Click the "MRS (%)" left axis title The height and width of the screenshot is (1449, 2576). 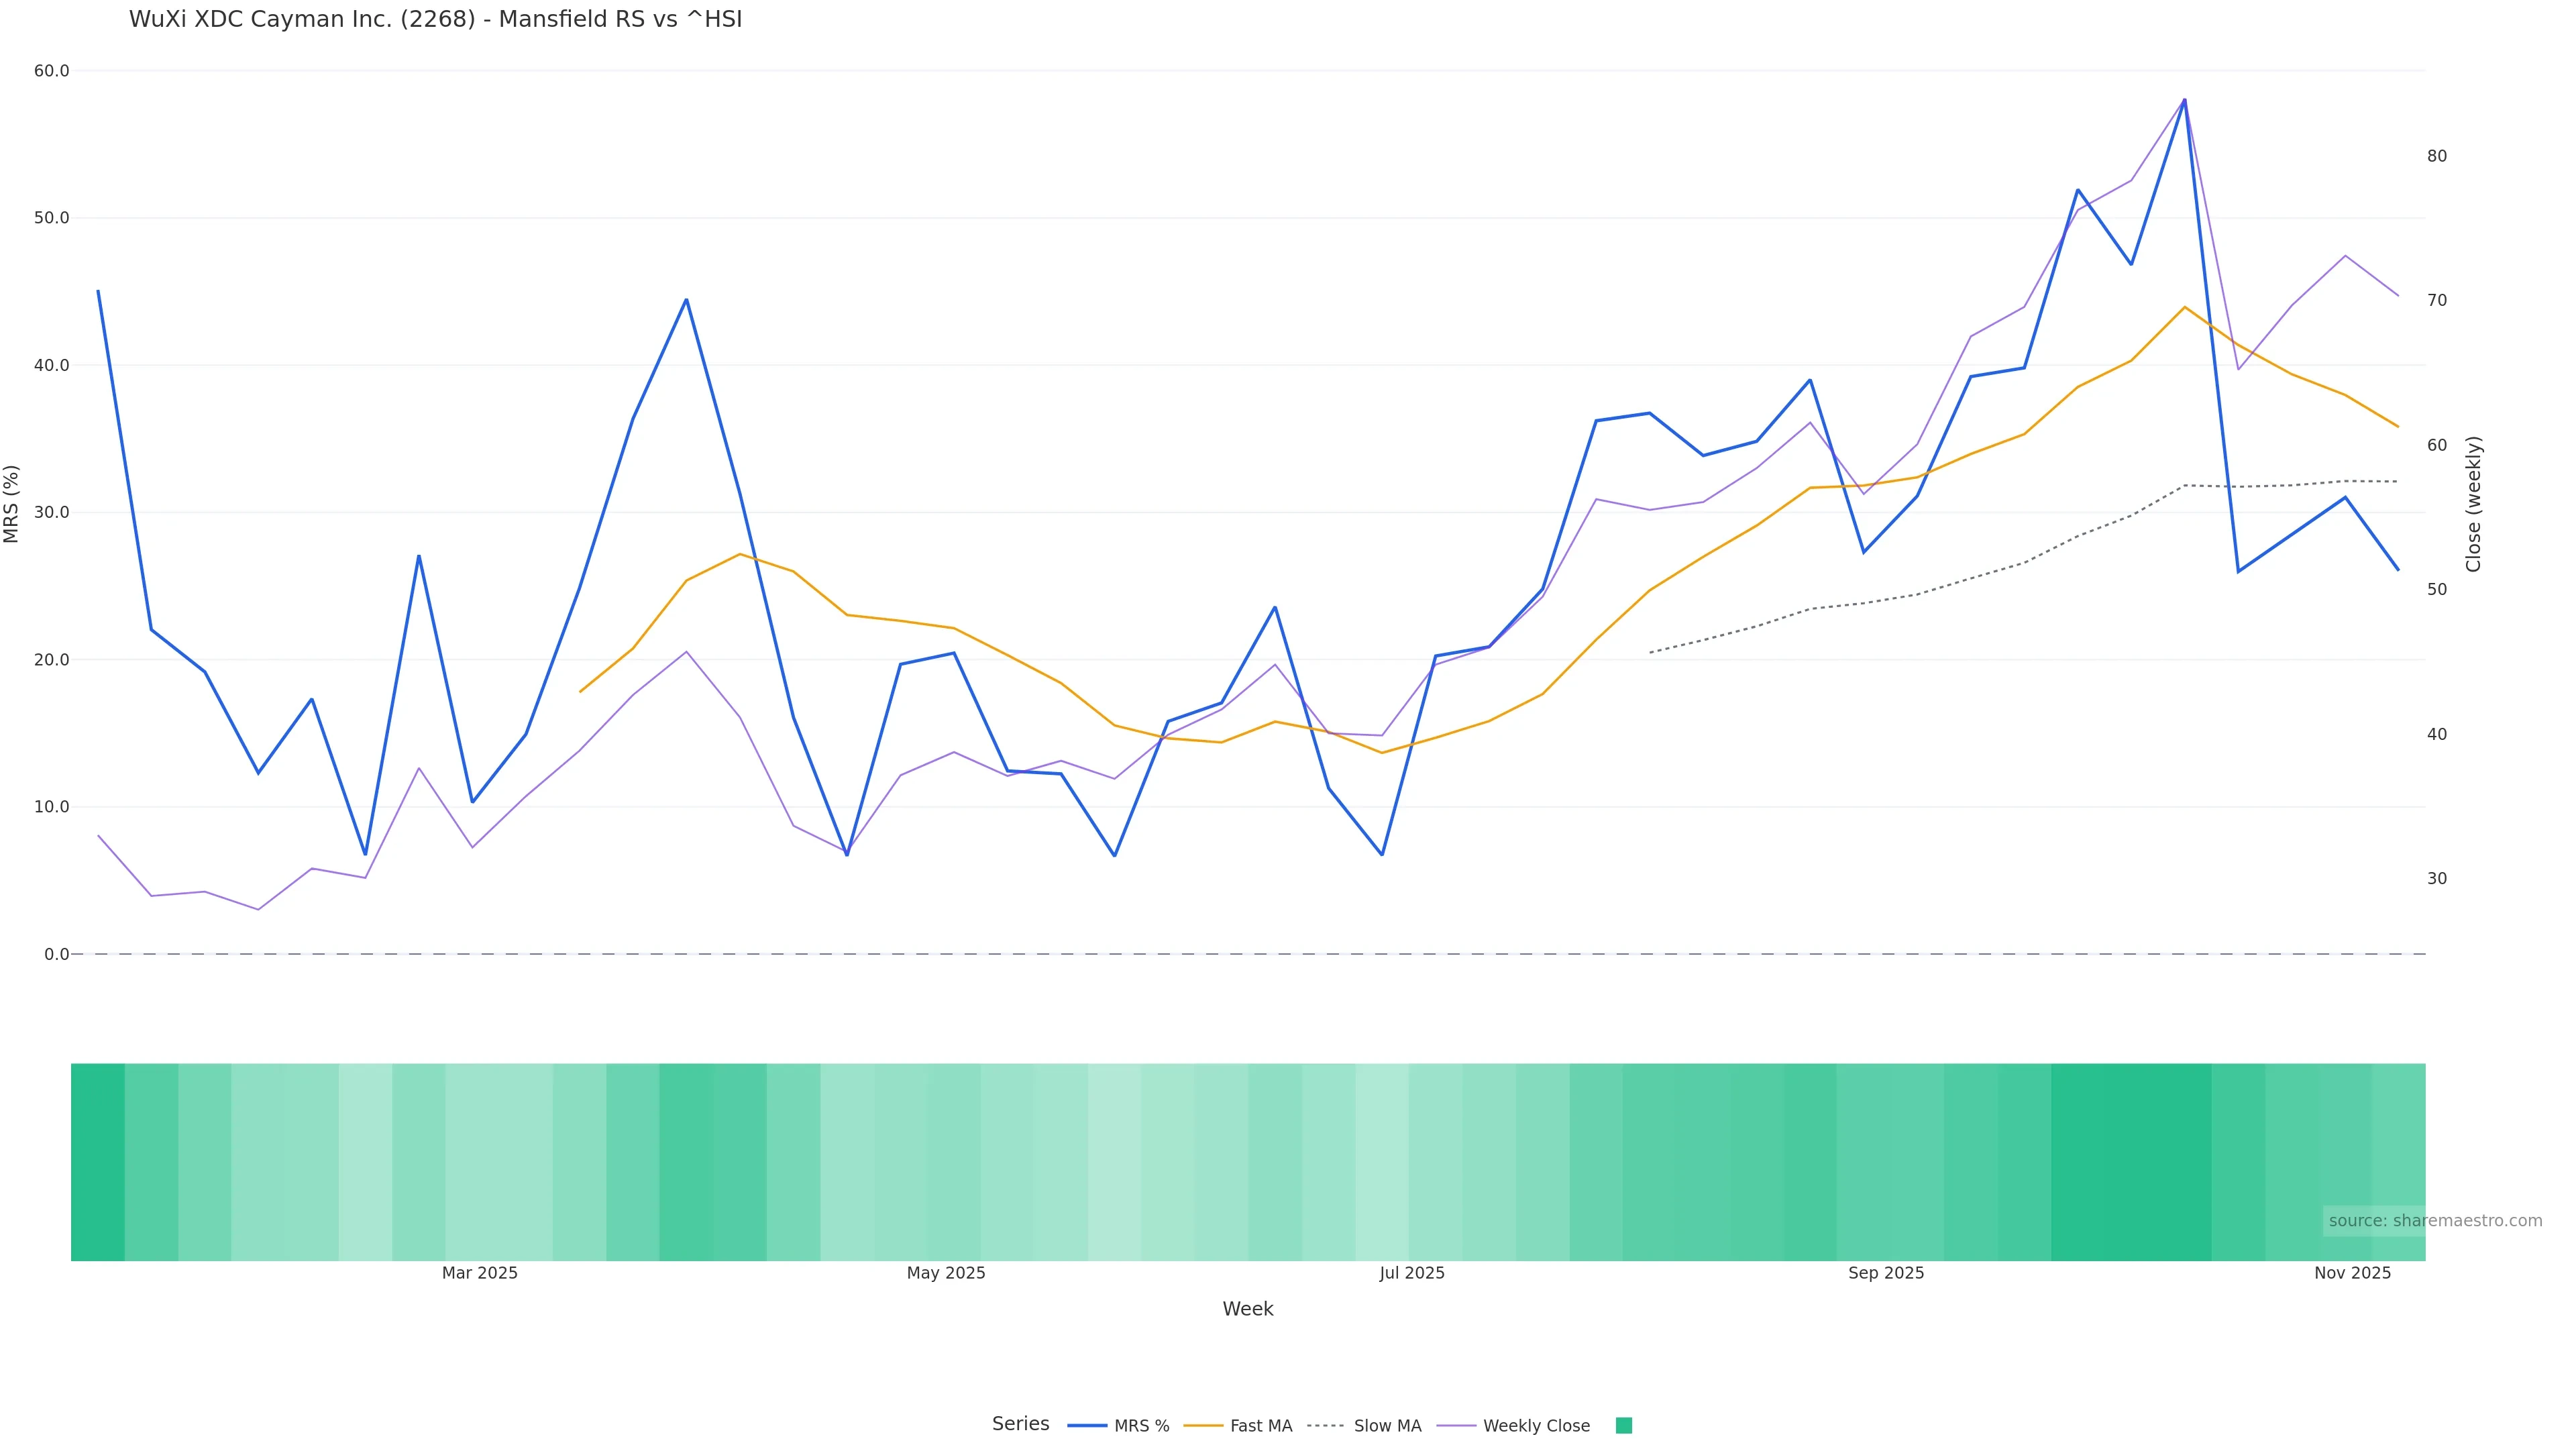pyautogui.click(x=12, y=504)
